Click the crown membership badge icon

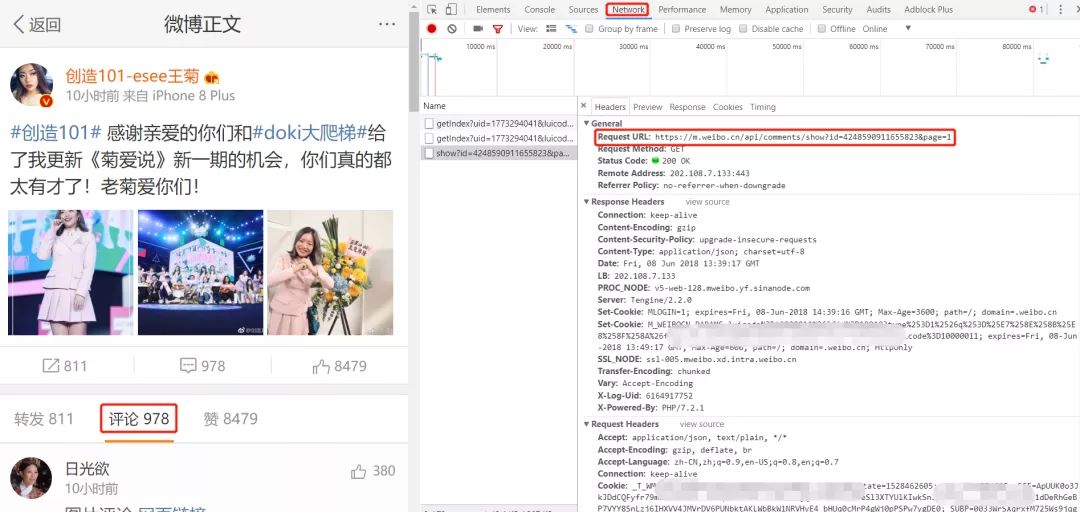211,78
